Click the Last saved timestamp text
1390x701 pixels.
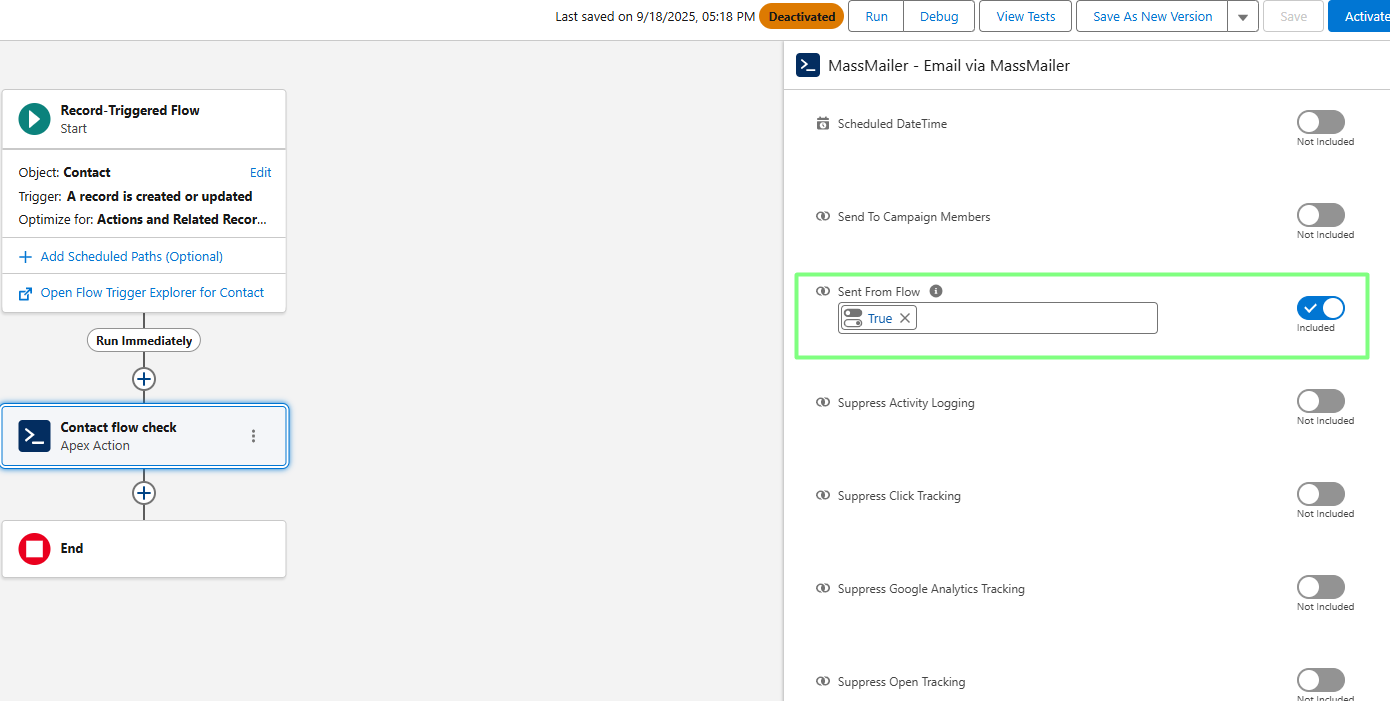[655, 16]
